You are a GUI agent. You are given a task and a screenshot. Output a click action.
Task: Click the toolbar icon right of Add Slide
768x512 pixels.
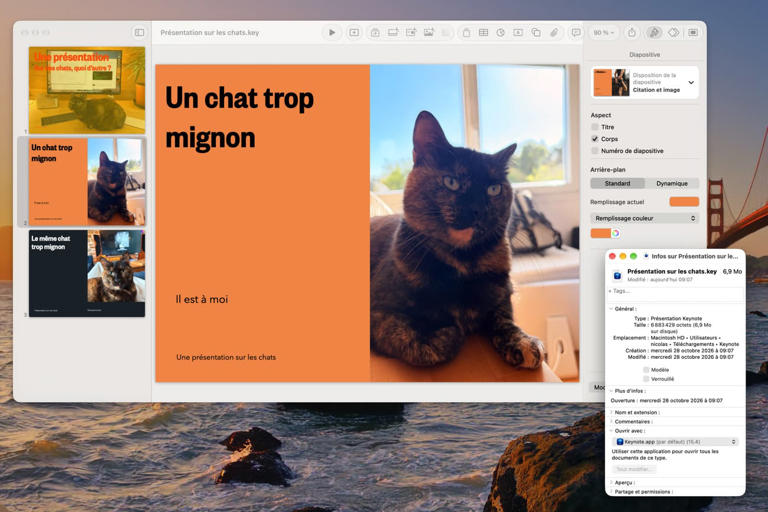[375, 33]
